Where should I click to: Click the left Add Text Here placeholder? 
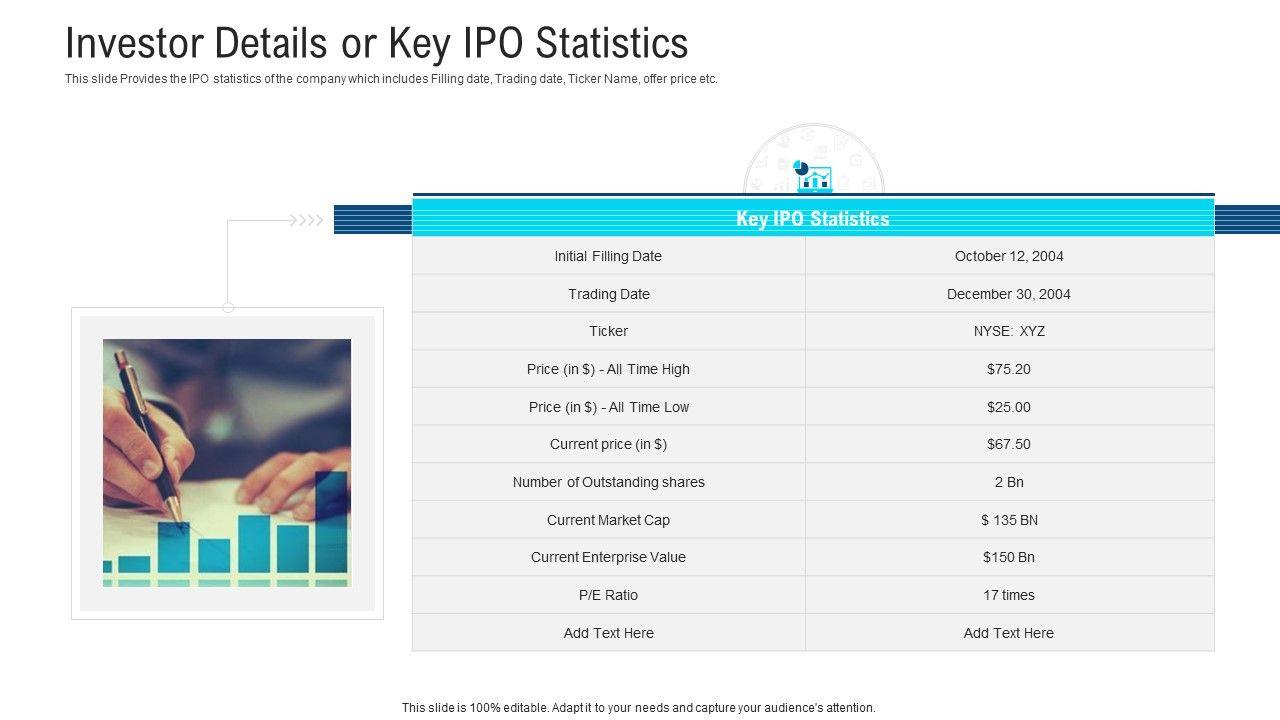(608, 633)
